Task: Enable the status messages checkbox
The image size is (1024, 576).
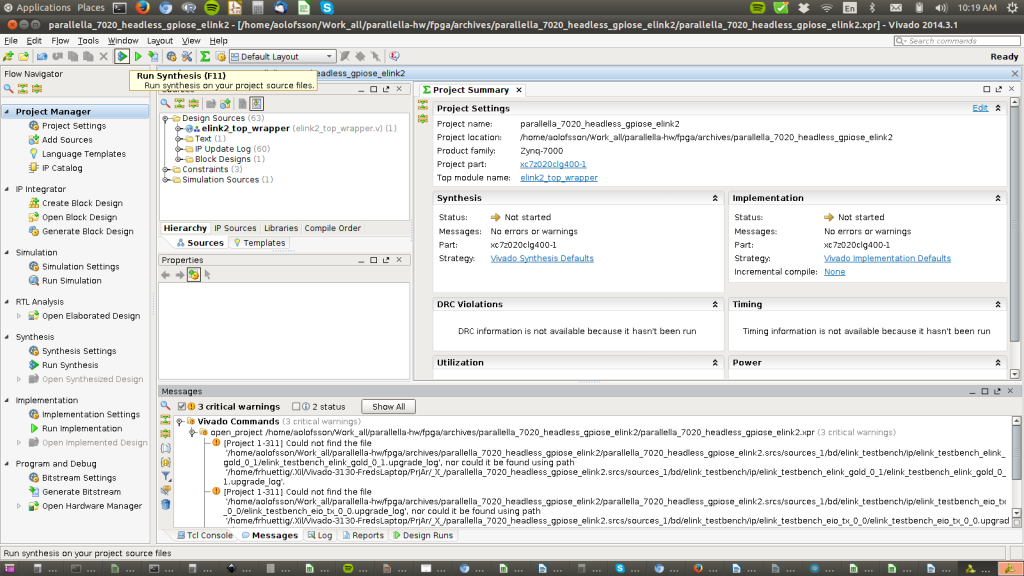Action: (296, 407)
